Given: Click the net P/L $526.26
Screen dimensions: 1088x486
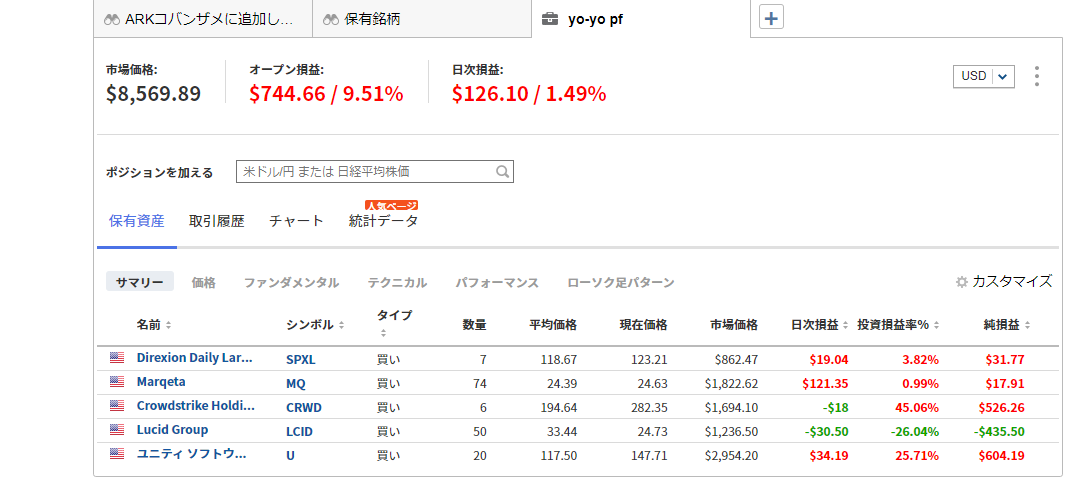Looking at the screenshot, I should (1001, 408).
